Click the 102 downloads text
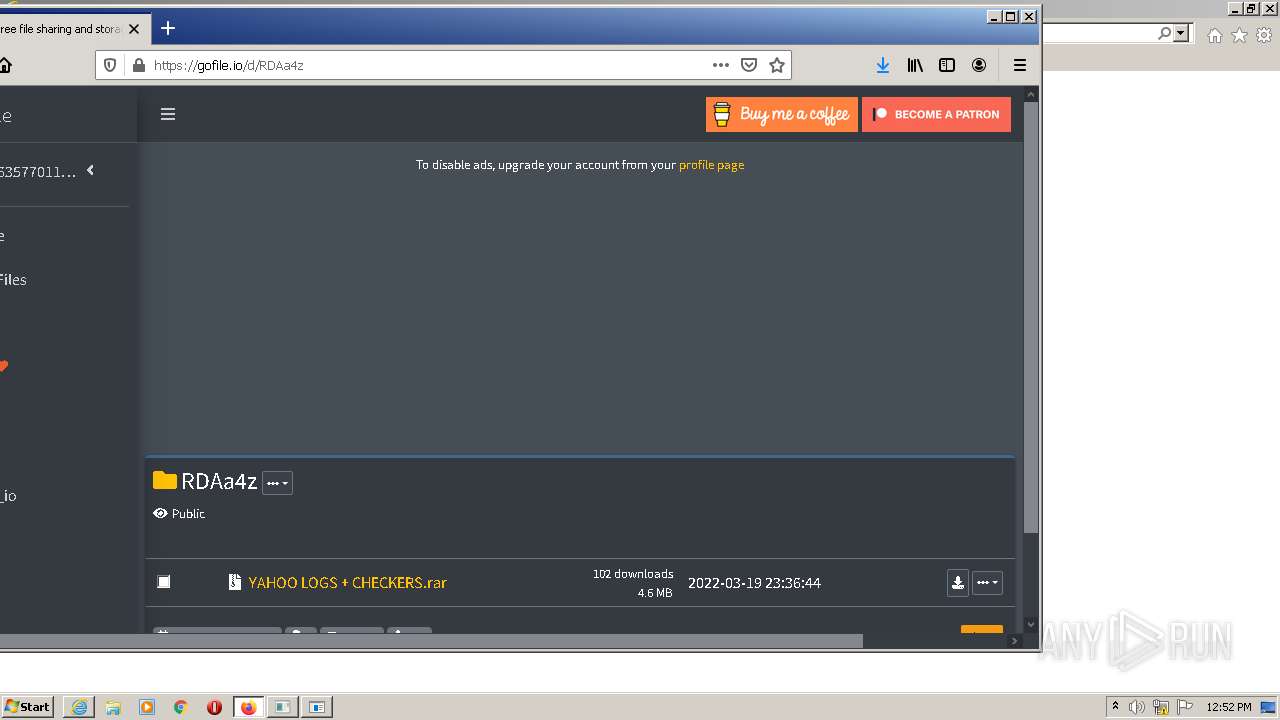Viewport: 1280px width, 720px height. [x=633, y=574]
